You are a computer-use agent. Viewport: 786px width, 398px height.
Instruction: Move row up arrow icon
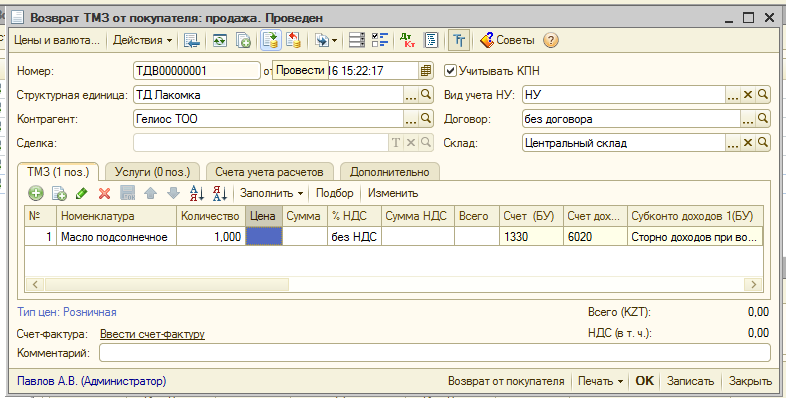[x=150, y=193]
